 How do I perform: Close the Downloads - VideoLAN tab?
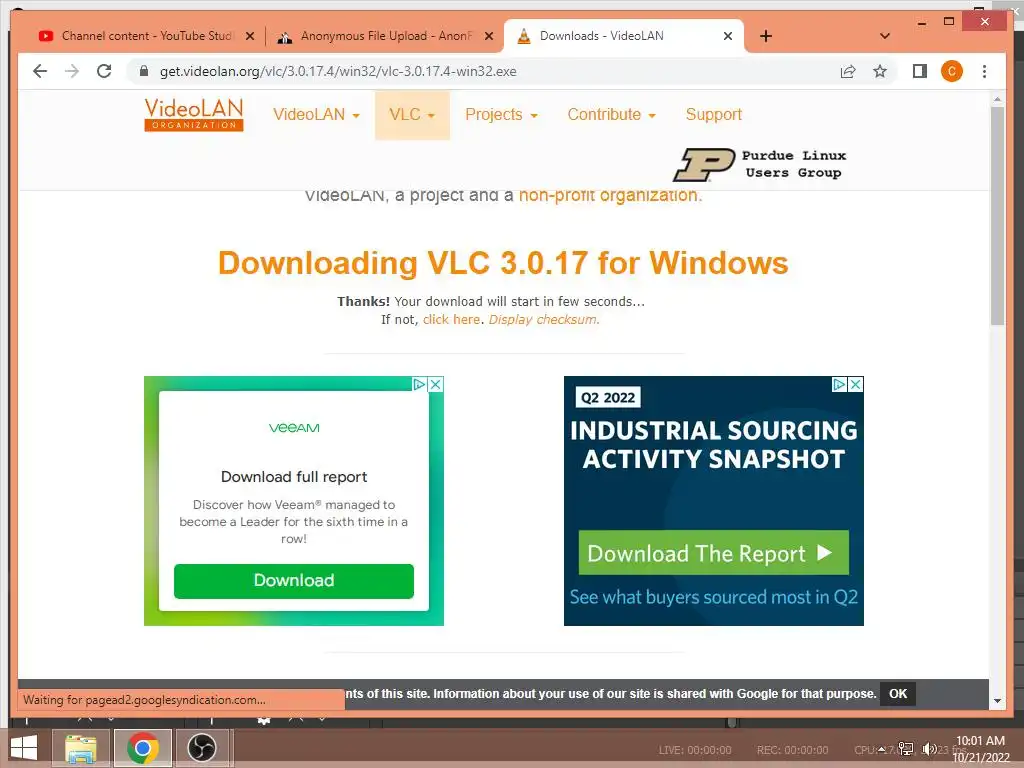pyautogui.click(x=728, y=36)
